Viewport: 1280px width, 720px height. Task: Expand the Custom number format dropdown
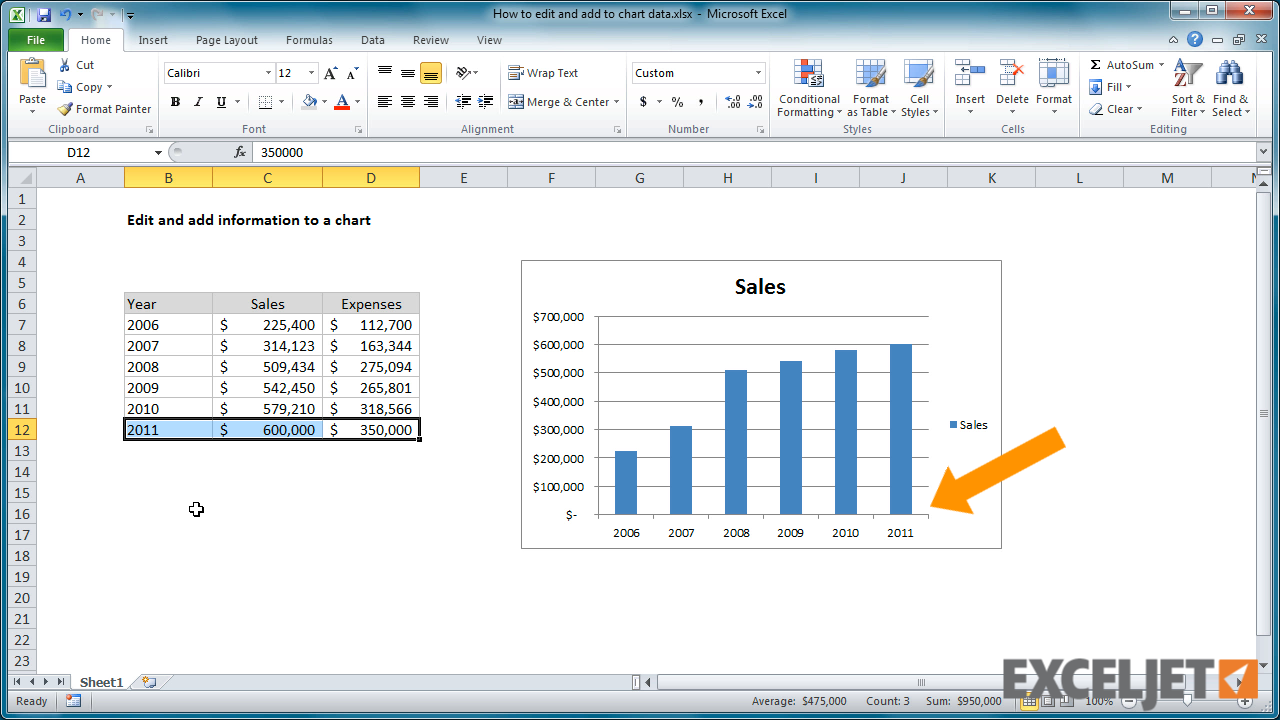point(758,73)
